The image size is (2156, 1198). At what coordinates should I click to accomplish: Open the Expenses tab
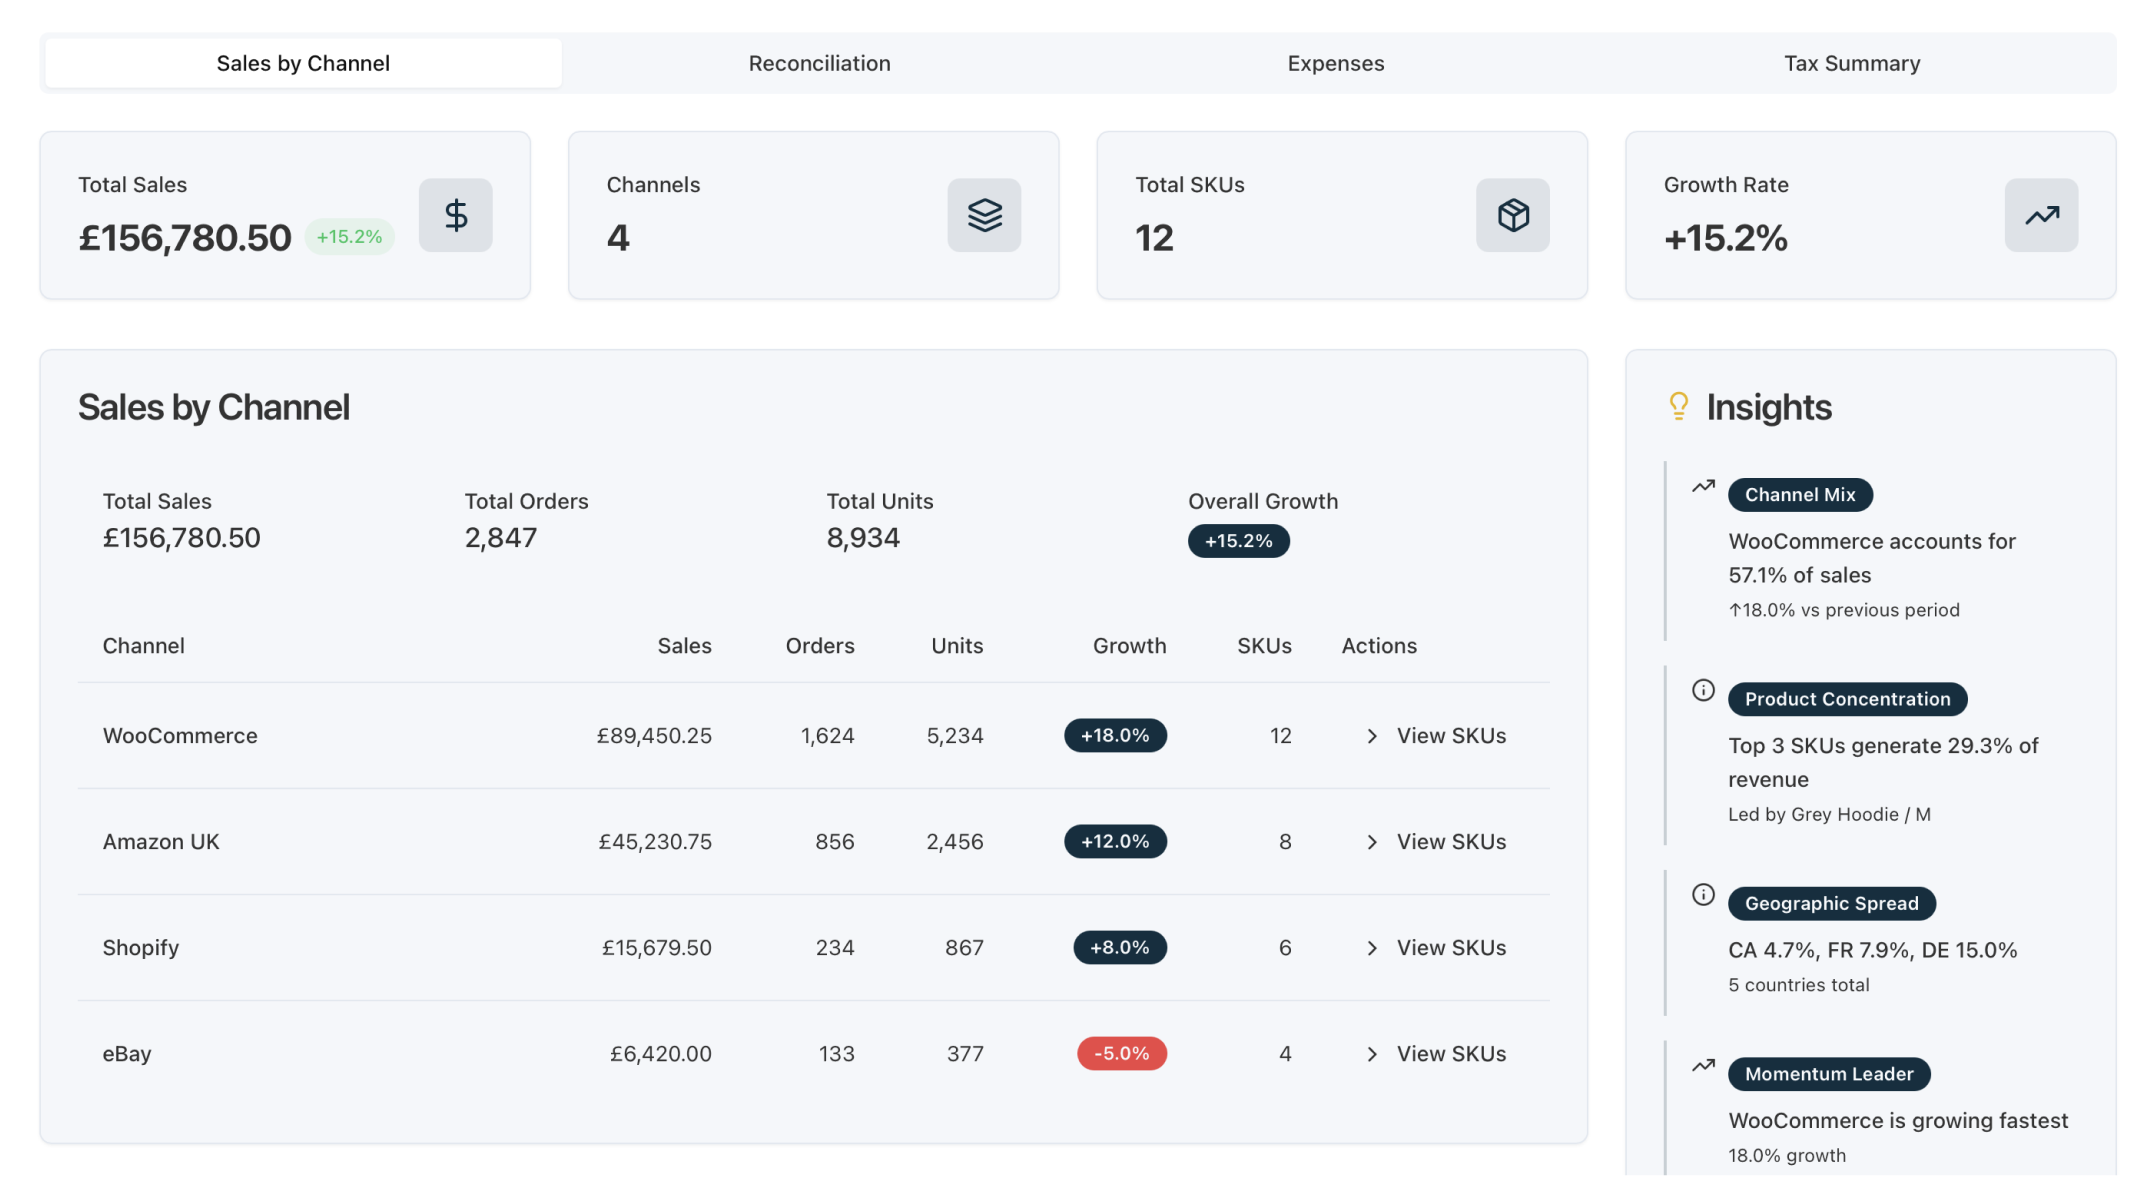(1335, 63)
